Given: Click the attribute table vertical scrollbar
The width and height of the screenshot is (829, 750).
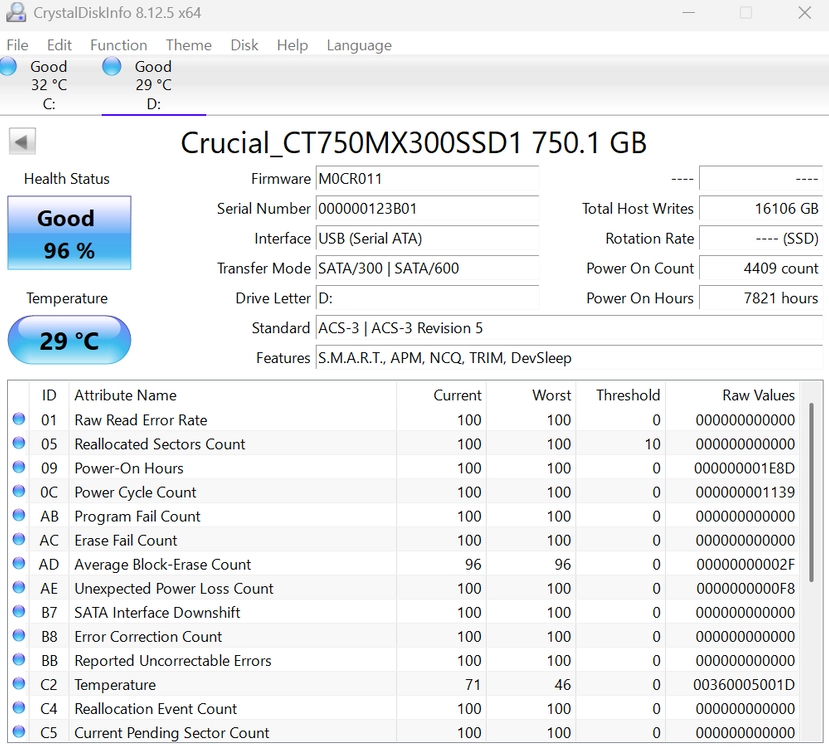Looking at the screenshot, I should [x=811, y=492].
